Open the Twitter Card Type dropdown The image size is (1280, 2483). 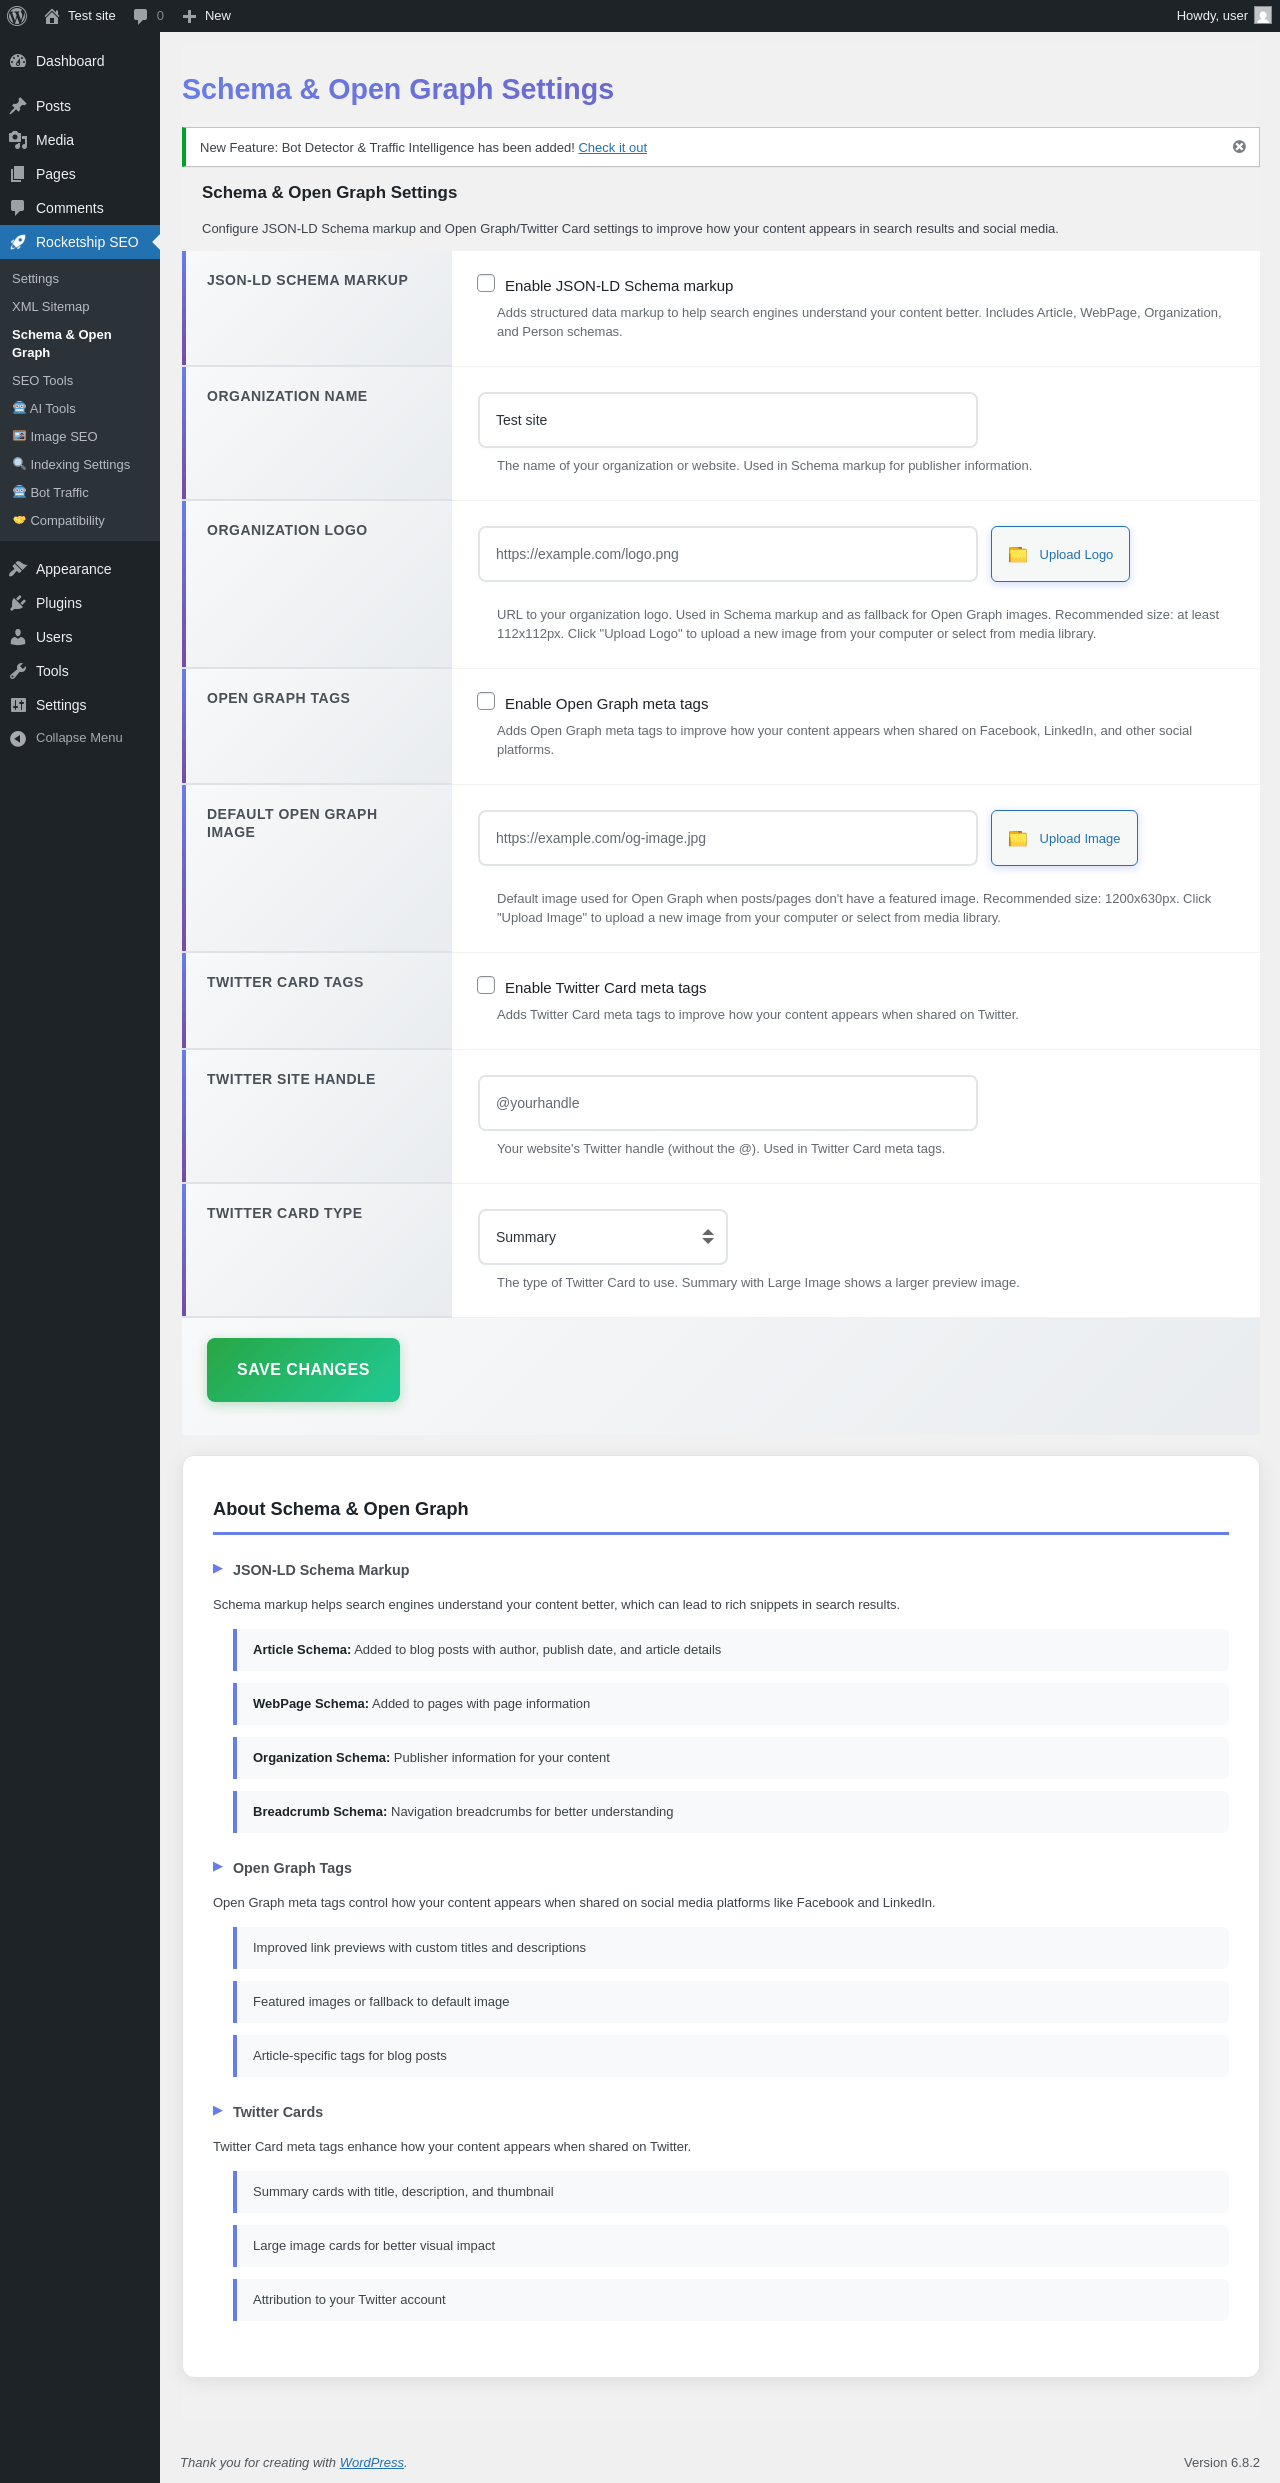point(603,1237)
